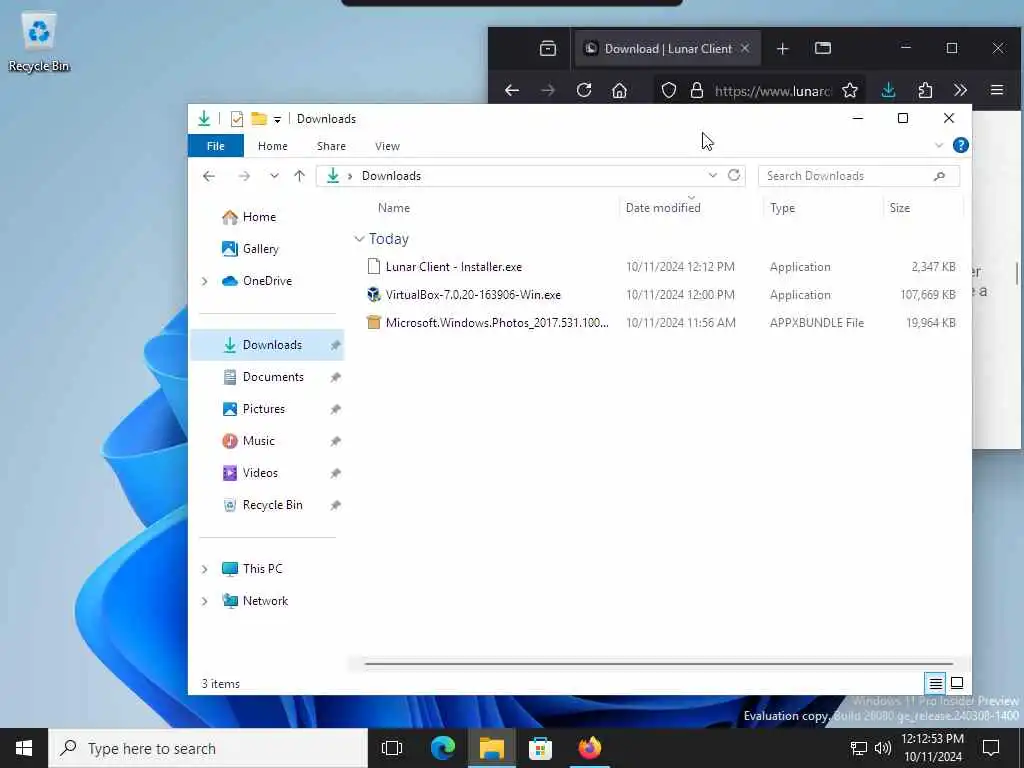This screenshot has height=768, width=1024.
Task: Switch to the Share ribbon tab
Action: (x=331, y=146)
